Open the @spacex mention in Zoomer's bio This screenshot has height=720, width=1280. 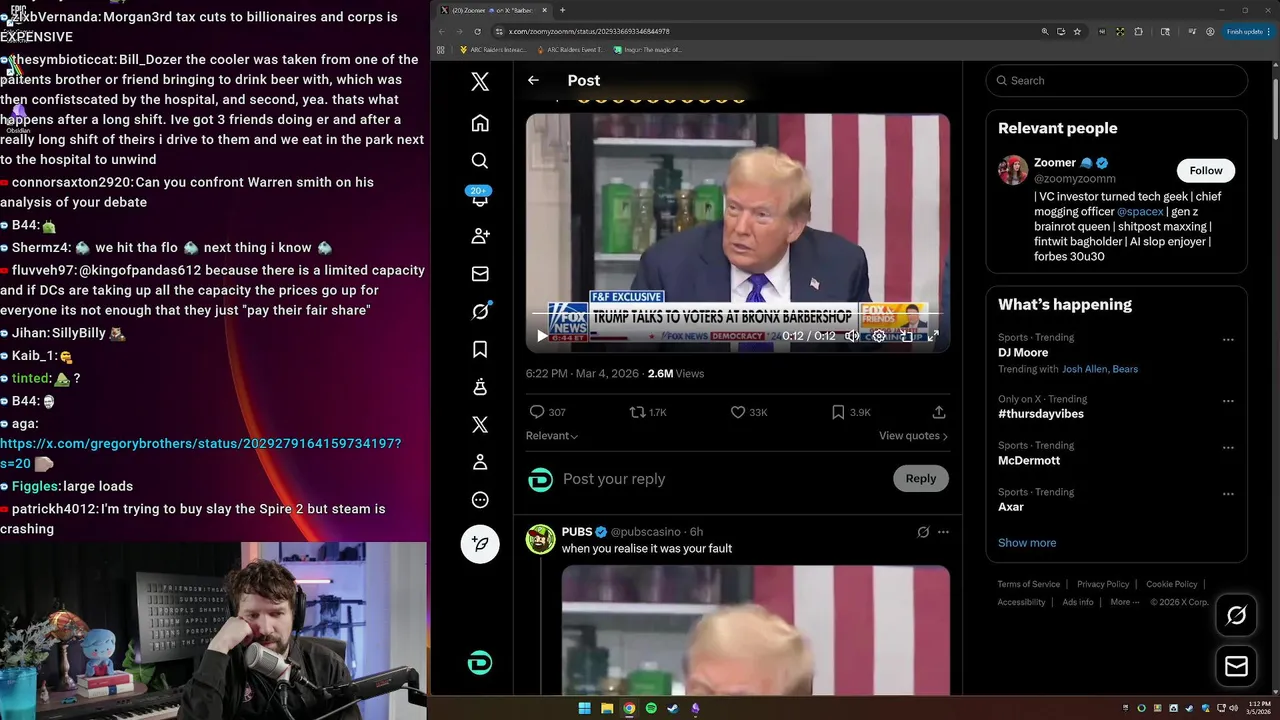[x=1140, y=212]
